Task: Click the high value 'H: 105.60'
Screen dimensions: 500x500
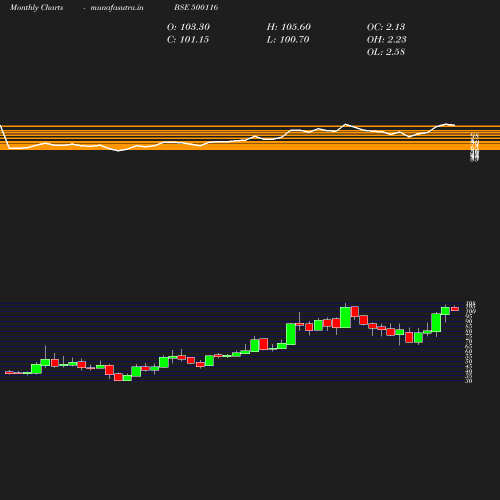Action: (289, 27)
